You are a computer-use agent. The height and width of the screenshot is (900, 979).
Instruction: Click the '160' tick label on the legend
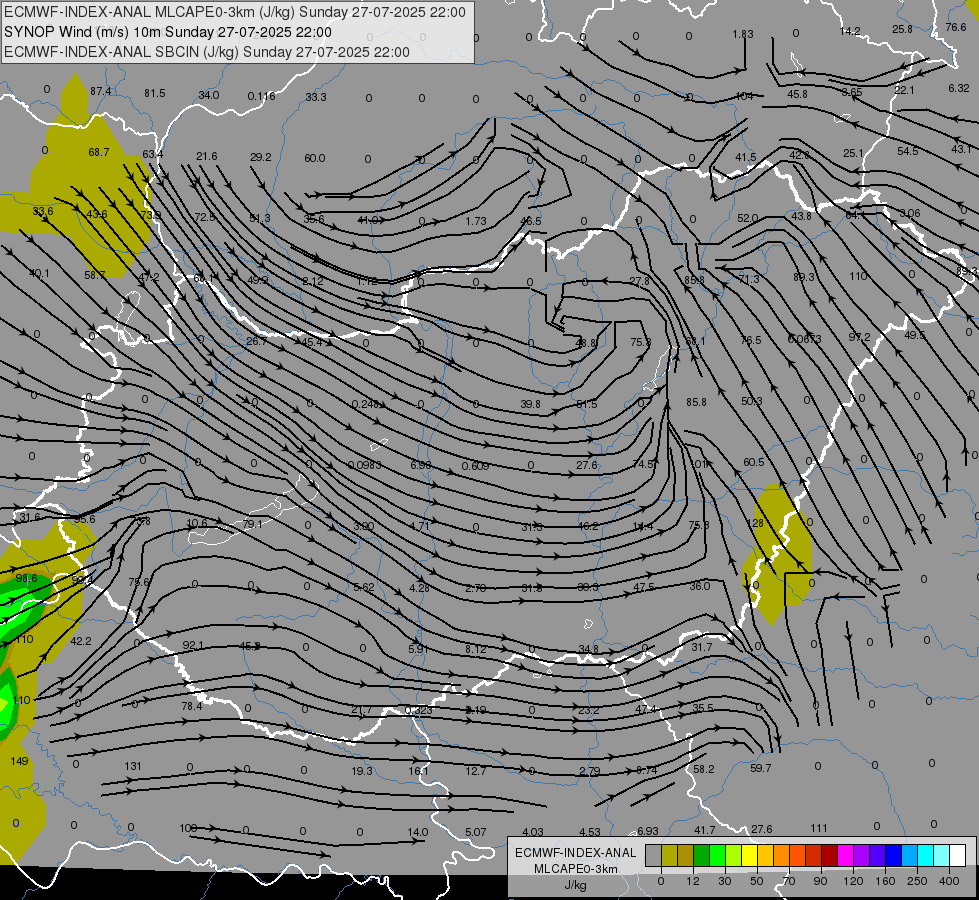[885, 881]
